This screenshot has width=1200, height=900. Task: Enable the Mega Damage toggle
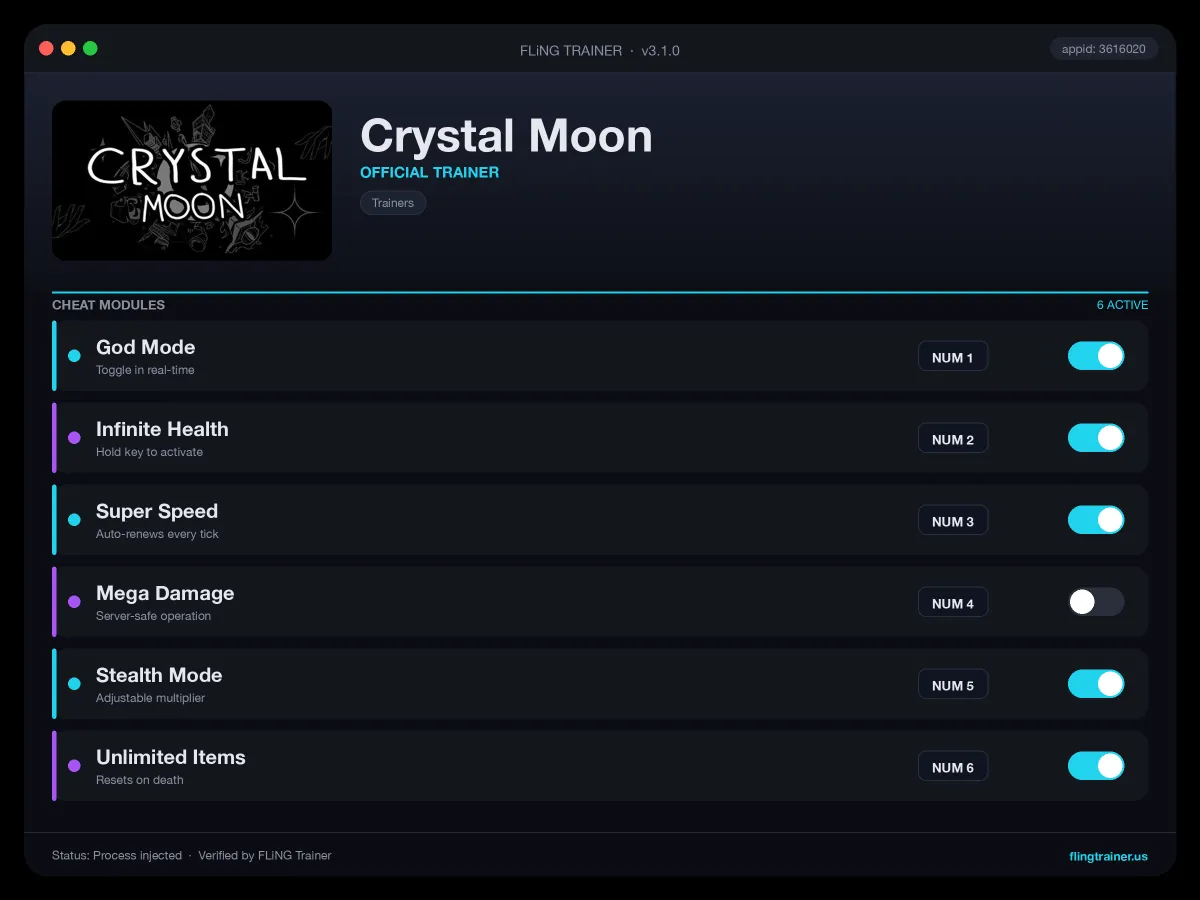tap(1096, 602)
